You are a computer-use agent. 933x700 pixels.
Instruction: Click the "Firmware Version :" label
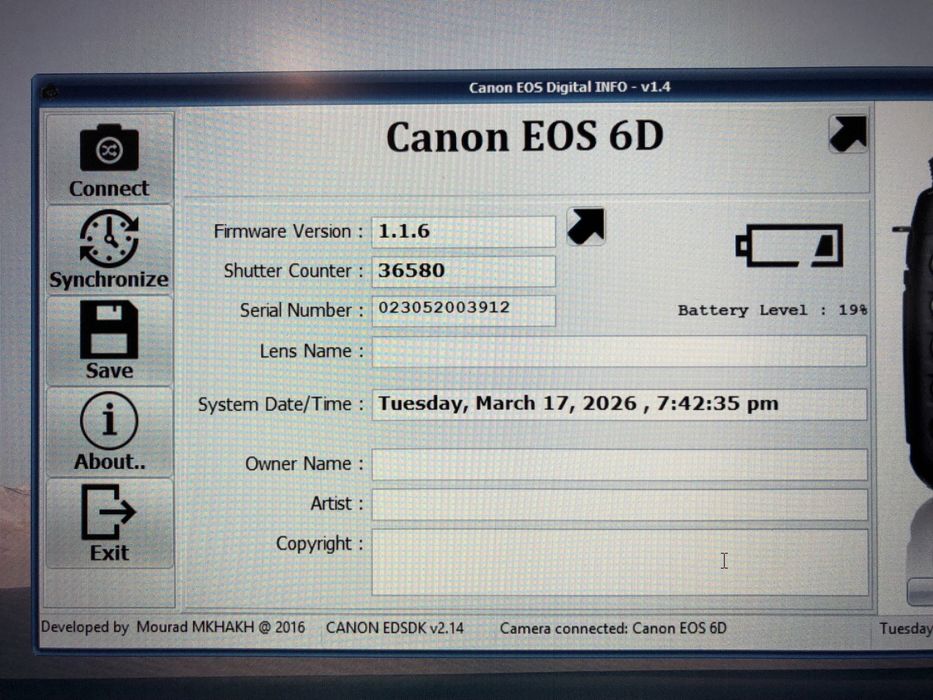[x=288, y=231]
